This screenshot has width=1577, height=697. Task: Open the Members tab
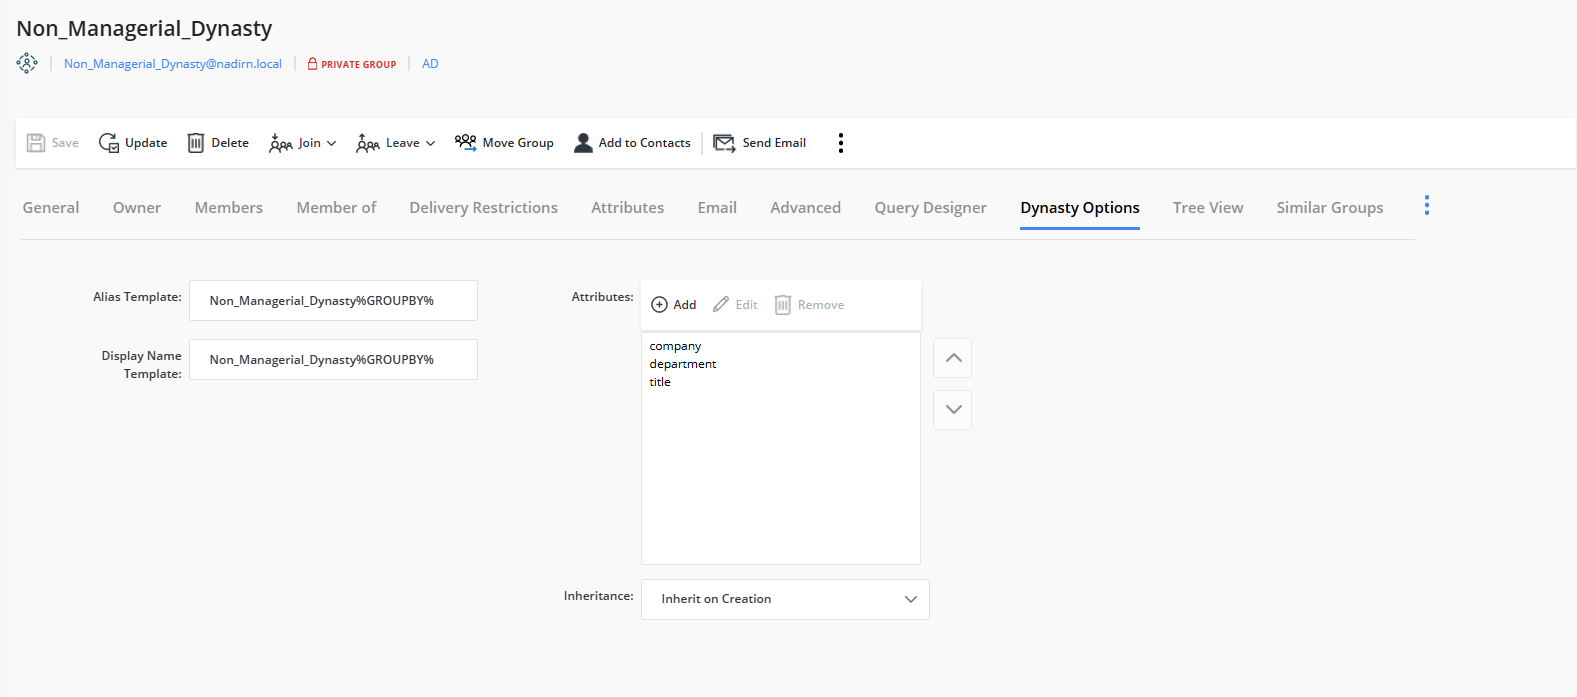[229, 208]
